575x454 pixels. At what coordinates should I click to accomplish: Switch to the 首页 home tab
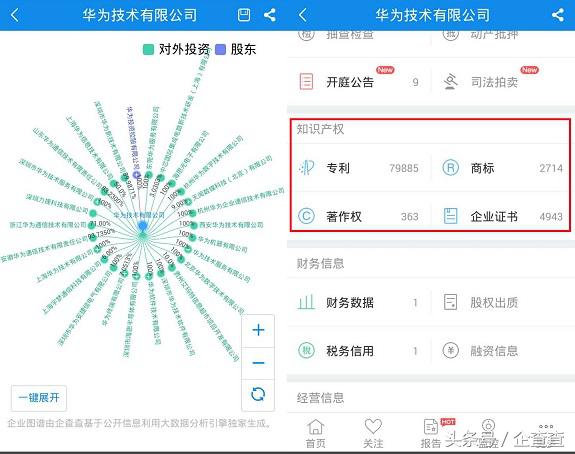coord(316,434)
